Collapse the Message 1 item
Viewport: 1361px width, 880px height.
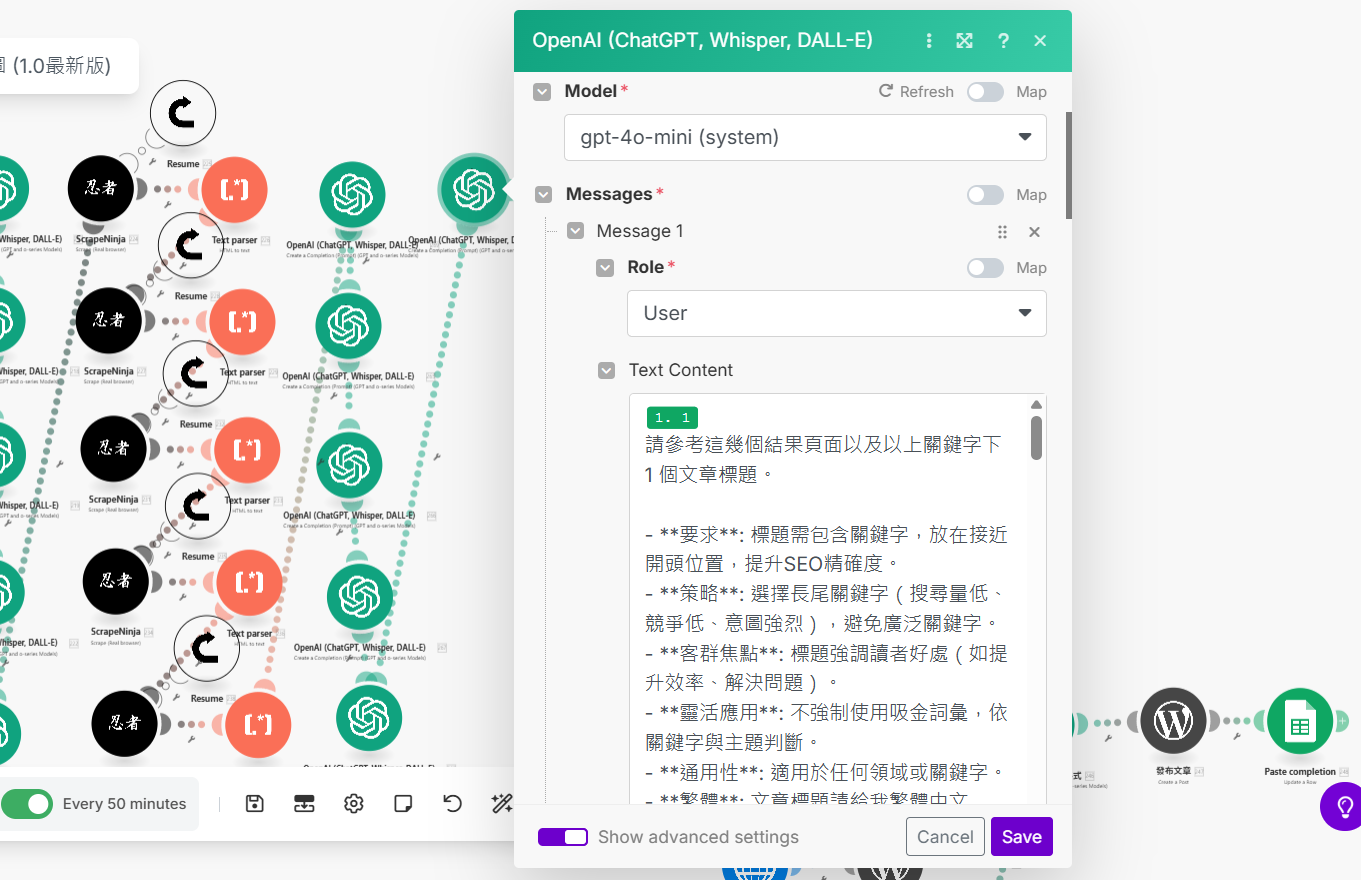pos(576,231)
